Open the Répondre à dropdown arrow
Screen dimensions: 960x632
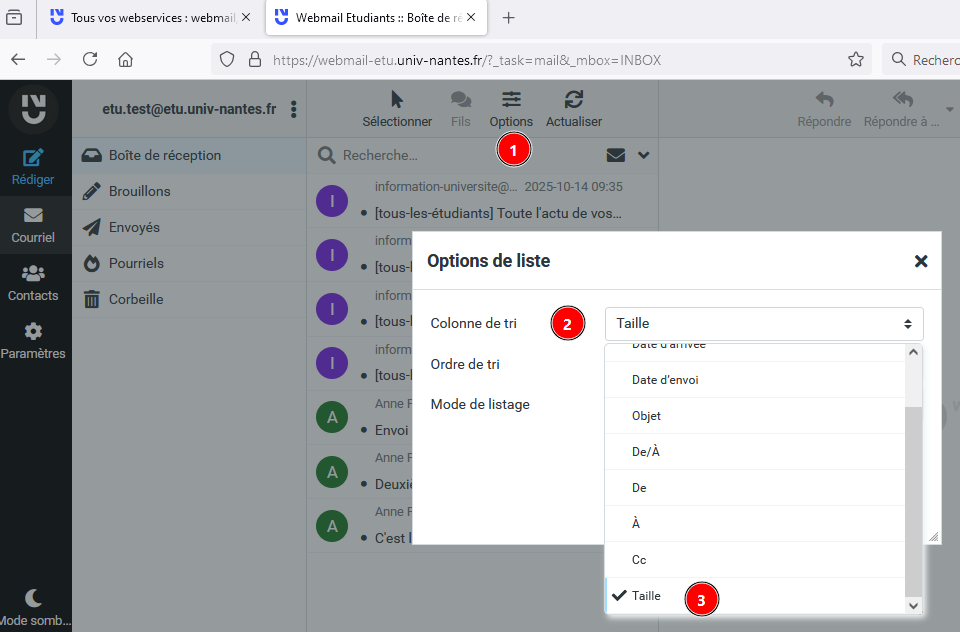[950, 107]
